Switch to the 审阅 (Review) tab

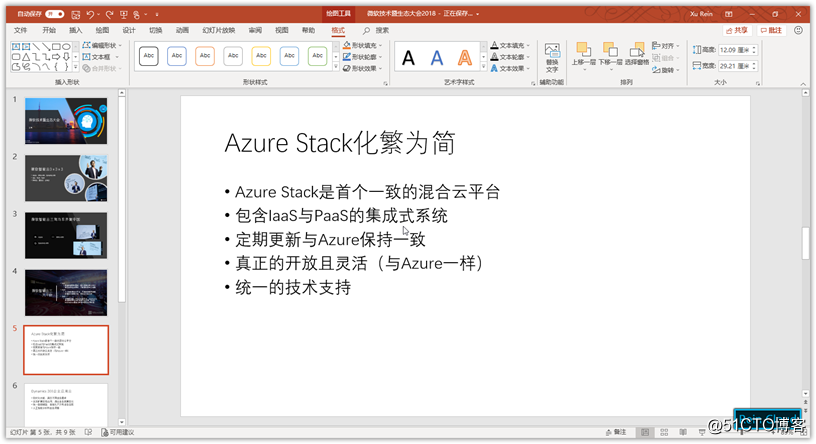click(x=255, y=30)
